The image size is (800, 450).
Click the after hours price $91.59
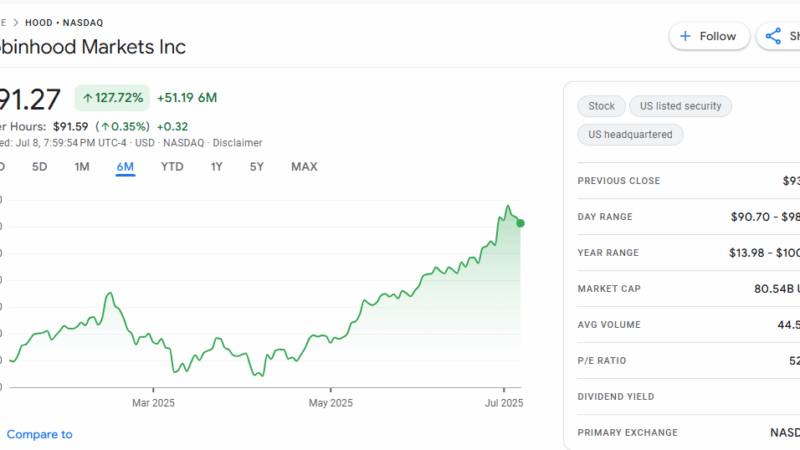click(x=70, y=127)
